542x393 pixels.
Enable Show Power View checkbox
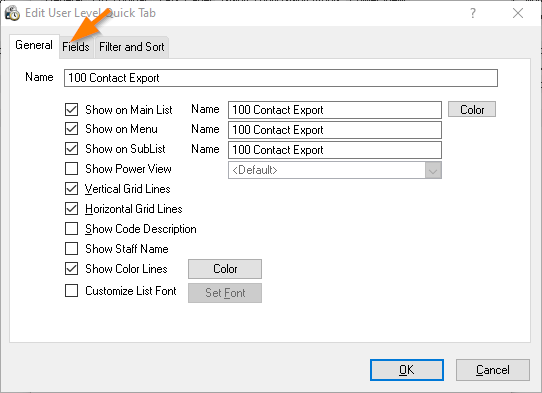[x=72, y=169]
